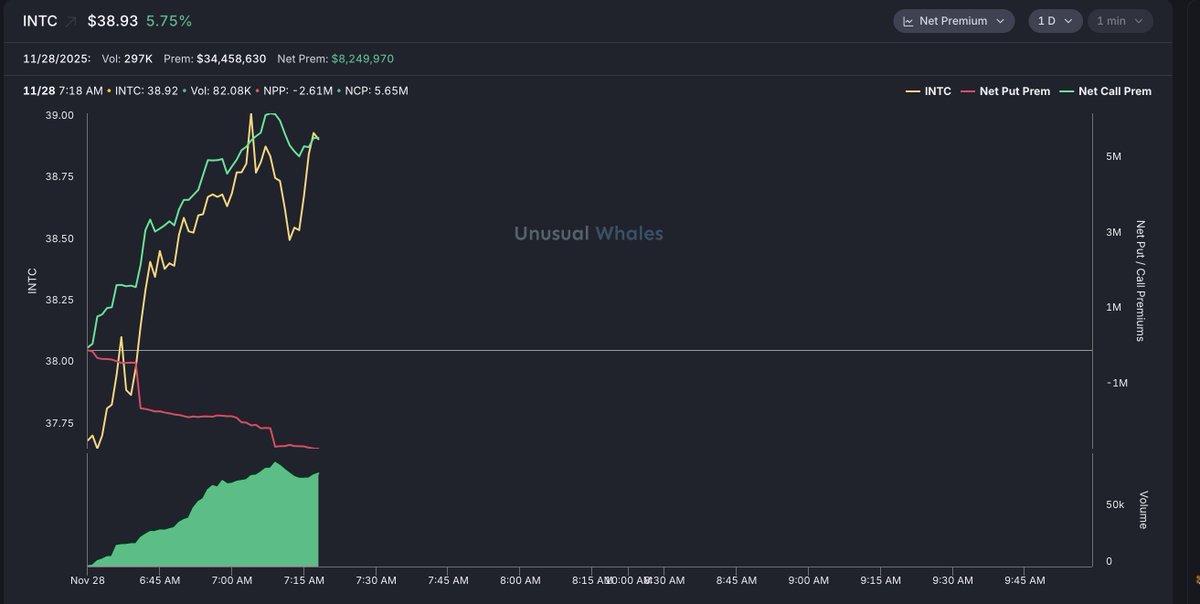This screenshot has width=1200, height=604.
Task: Click the 8:00 AM time axis label
Action: [x=520, y=580]
